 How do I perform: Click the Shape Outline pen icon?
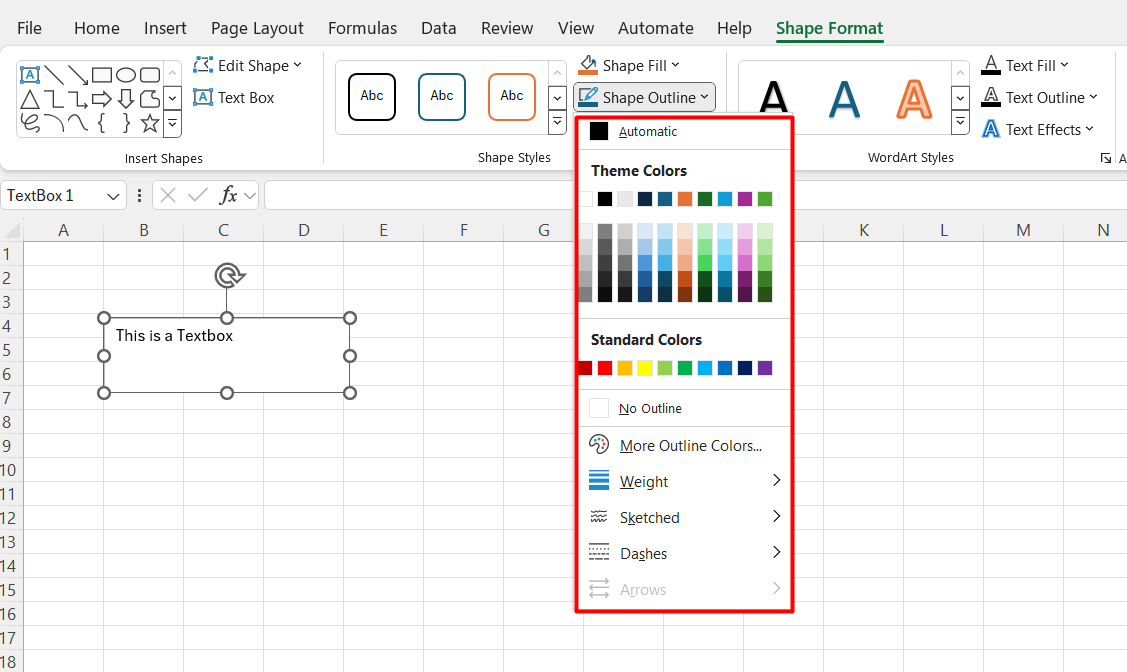tap(588, 97)
